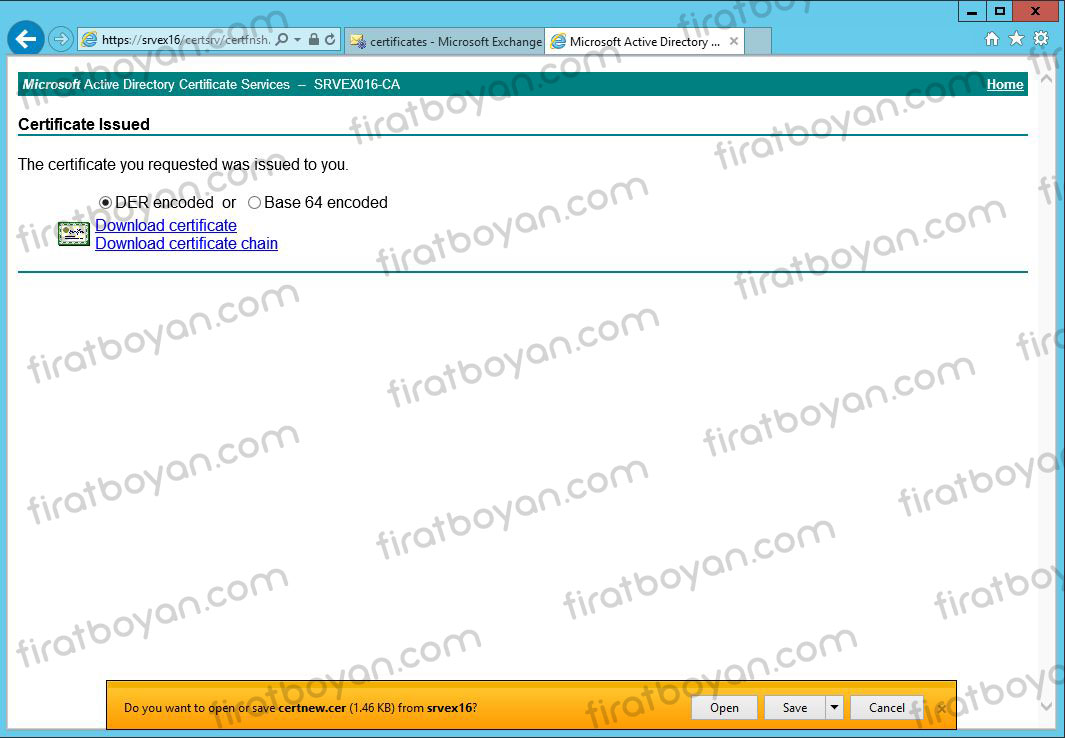Click Save in the download bar
Screen dimensions: 1065x738
click(795, 707)
